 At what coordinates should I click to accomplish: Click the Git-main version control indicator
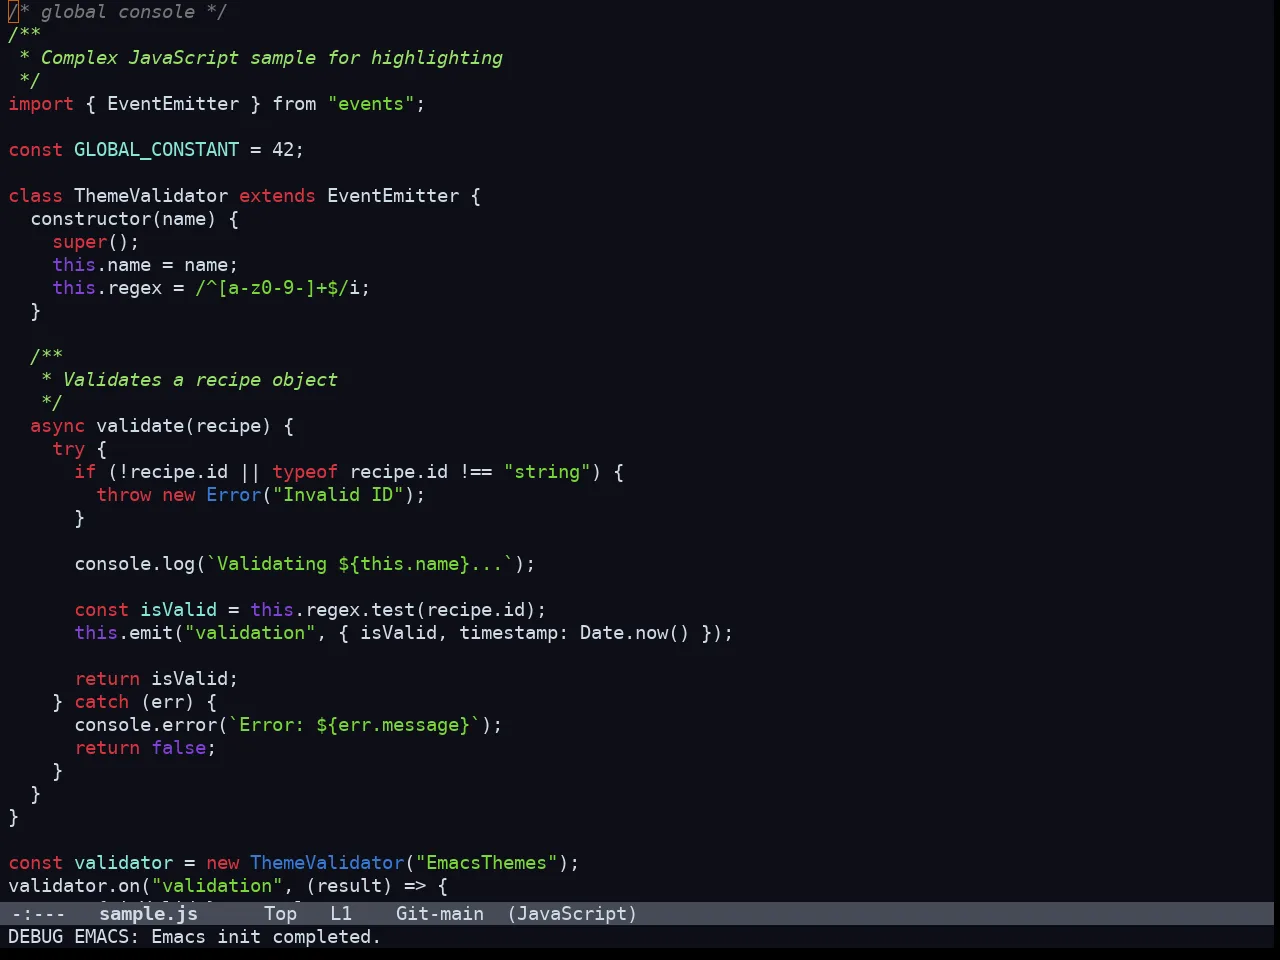tap(440, 914)
